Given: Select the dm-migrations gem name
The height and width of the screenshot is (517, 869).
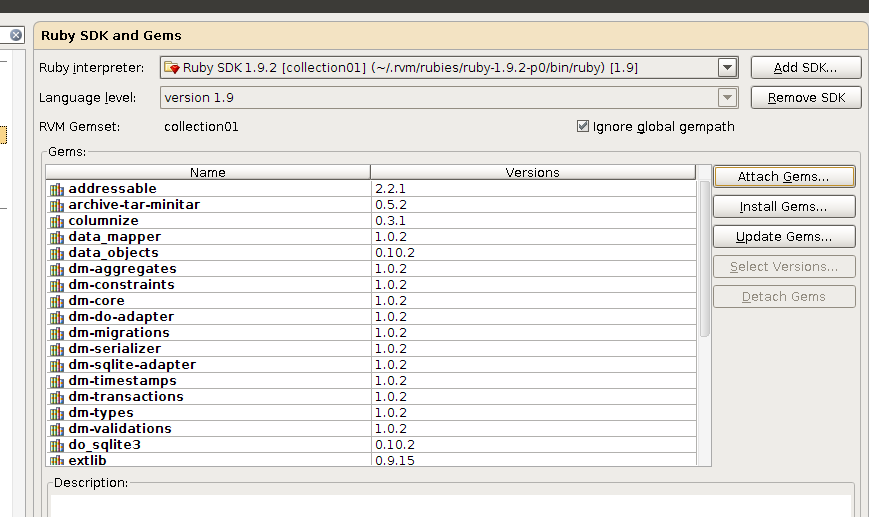Looking at the screenshot, I should [119, 332].
